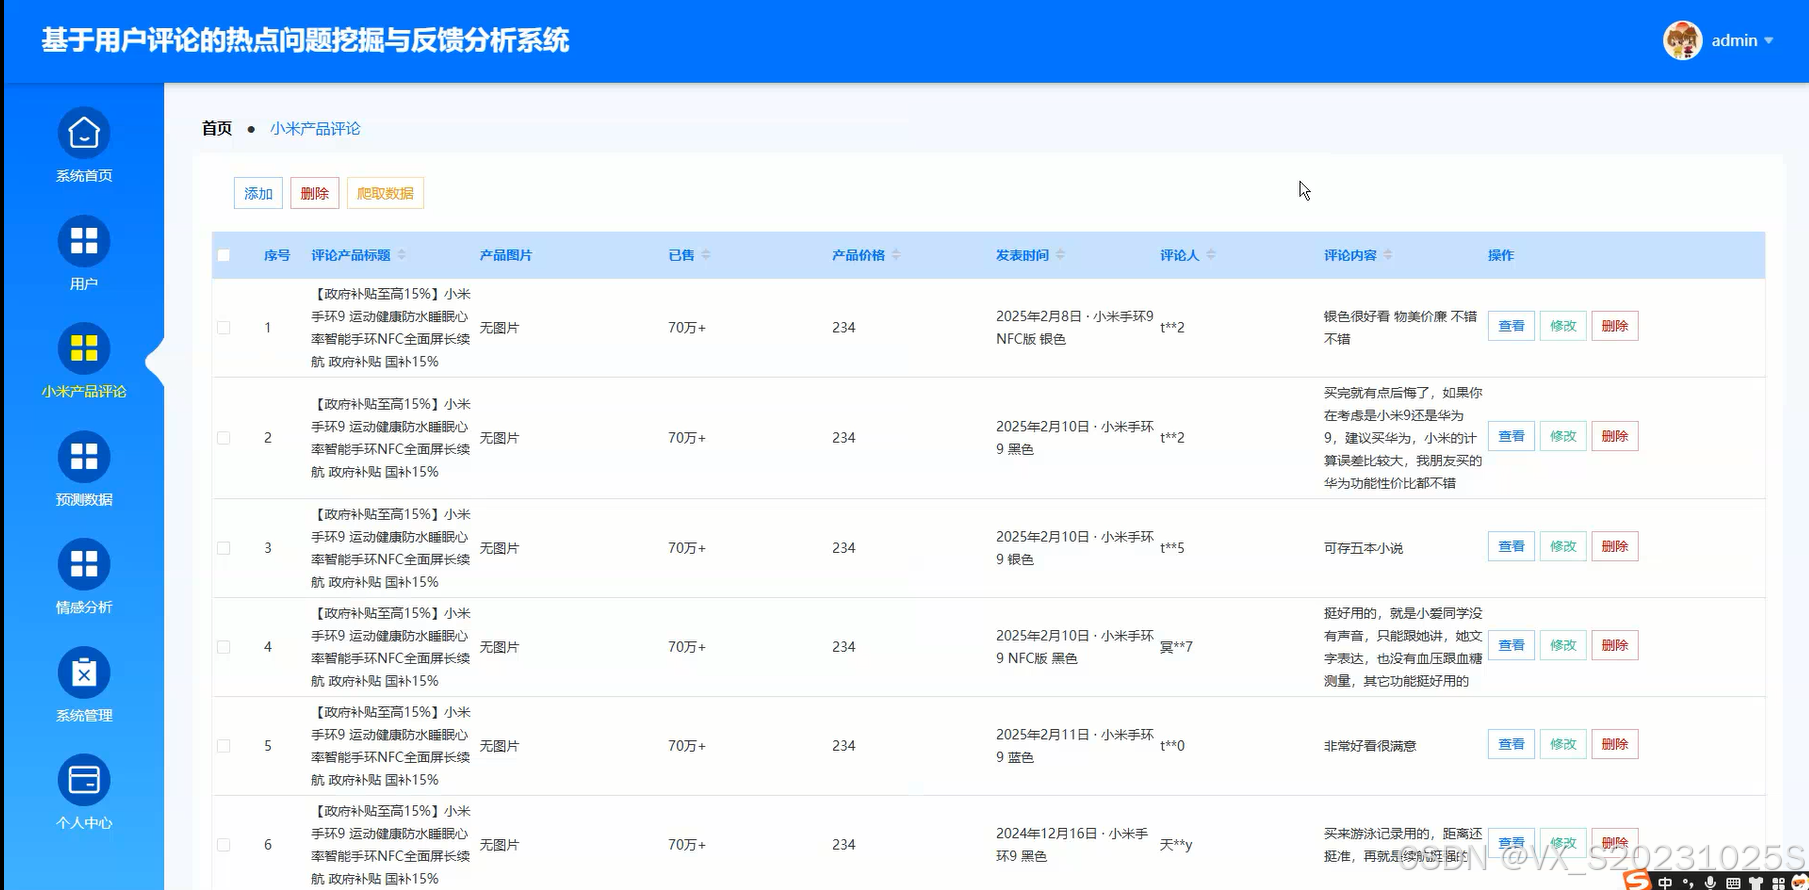Sort by 已售 column arrows
The height and width of the screenshot is (890, 1809).
(x=706, y=255)
